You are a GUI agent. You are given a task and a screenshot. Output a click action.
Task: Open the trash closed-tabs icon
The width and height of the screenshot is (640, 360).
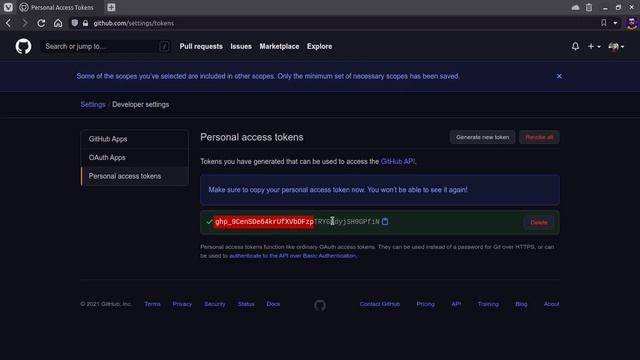(x=589, y=7)
